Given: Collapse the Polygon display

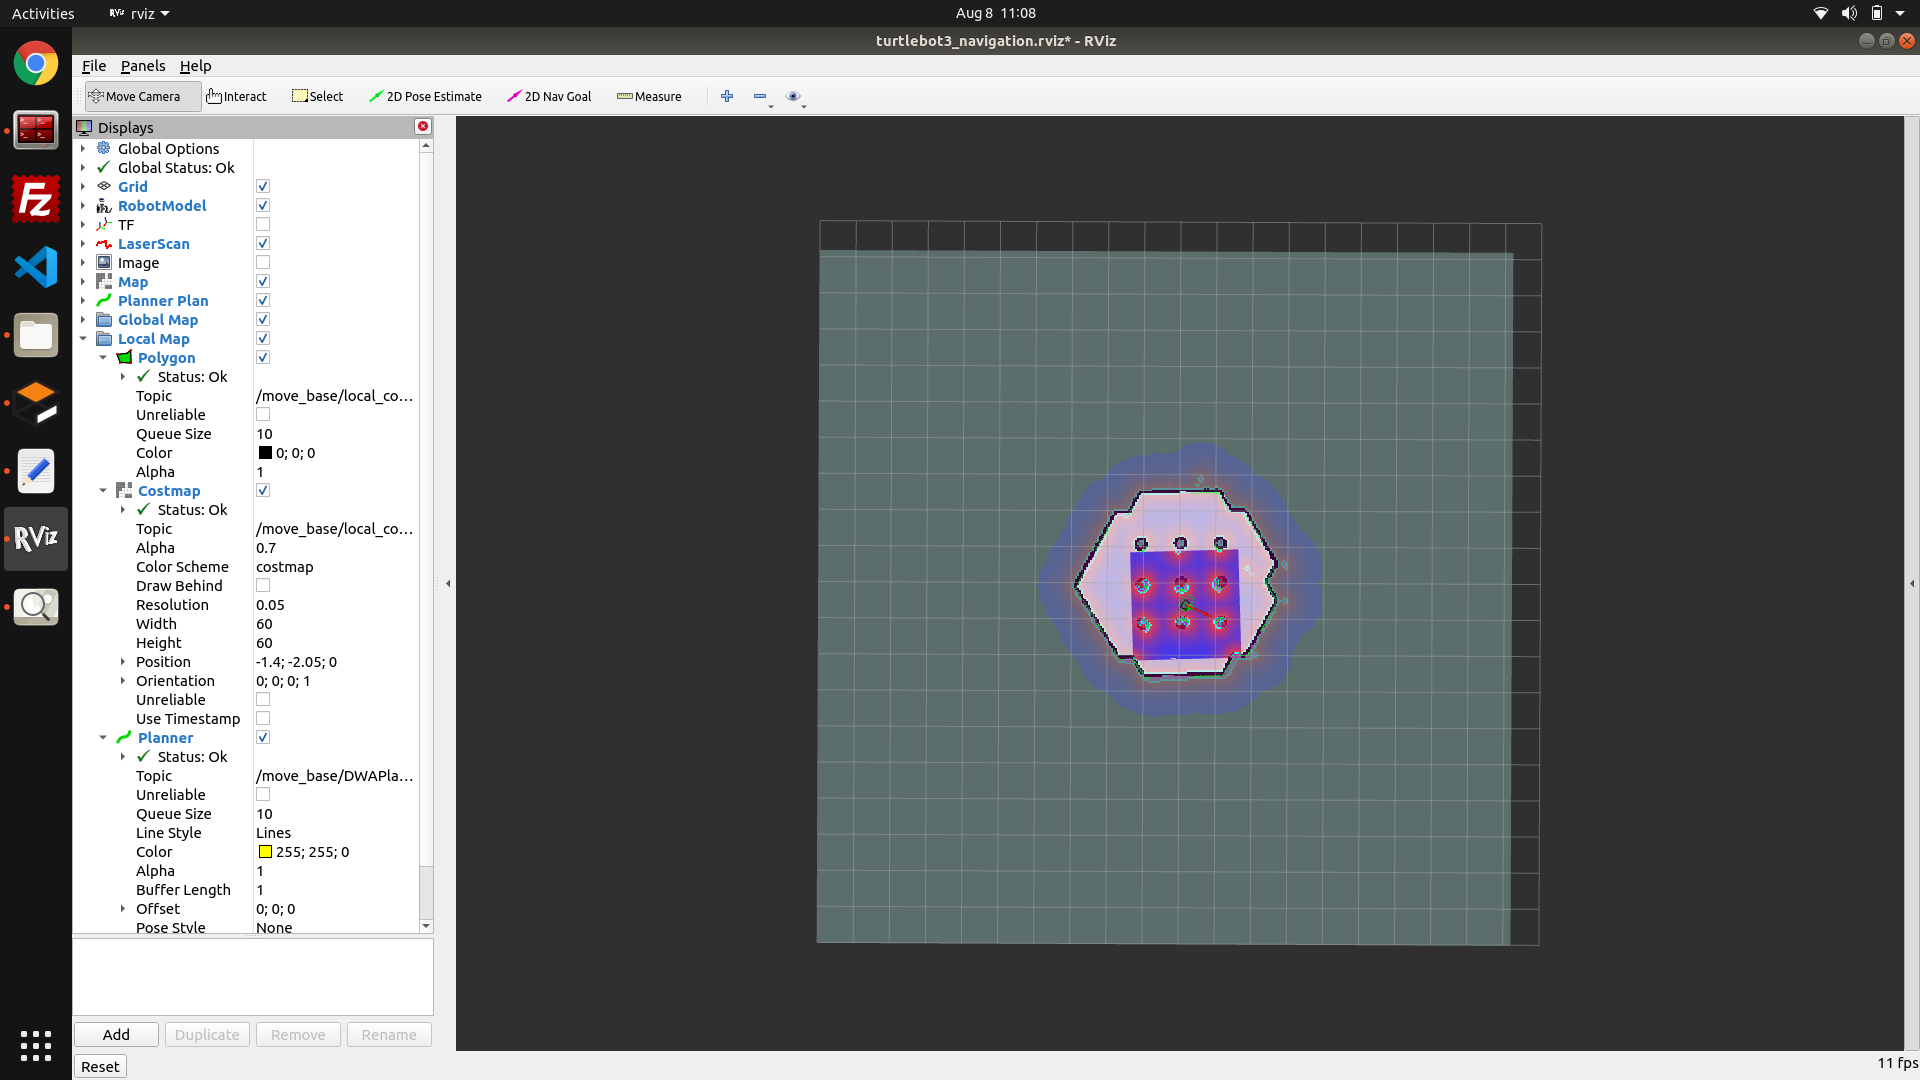Looking at the screenshot, I should [103, 357].
